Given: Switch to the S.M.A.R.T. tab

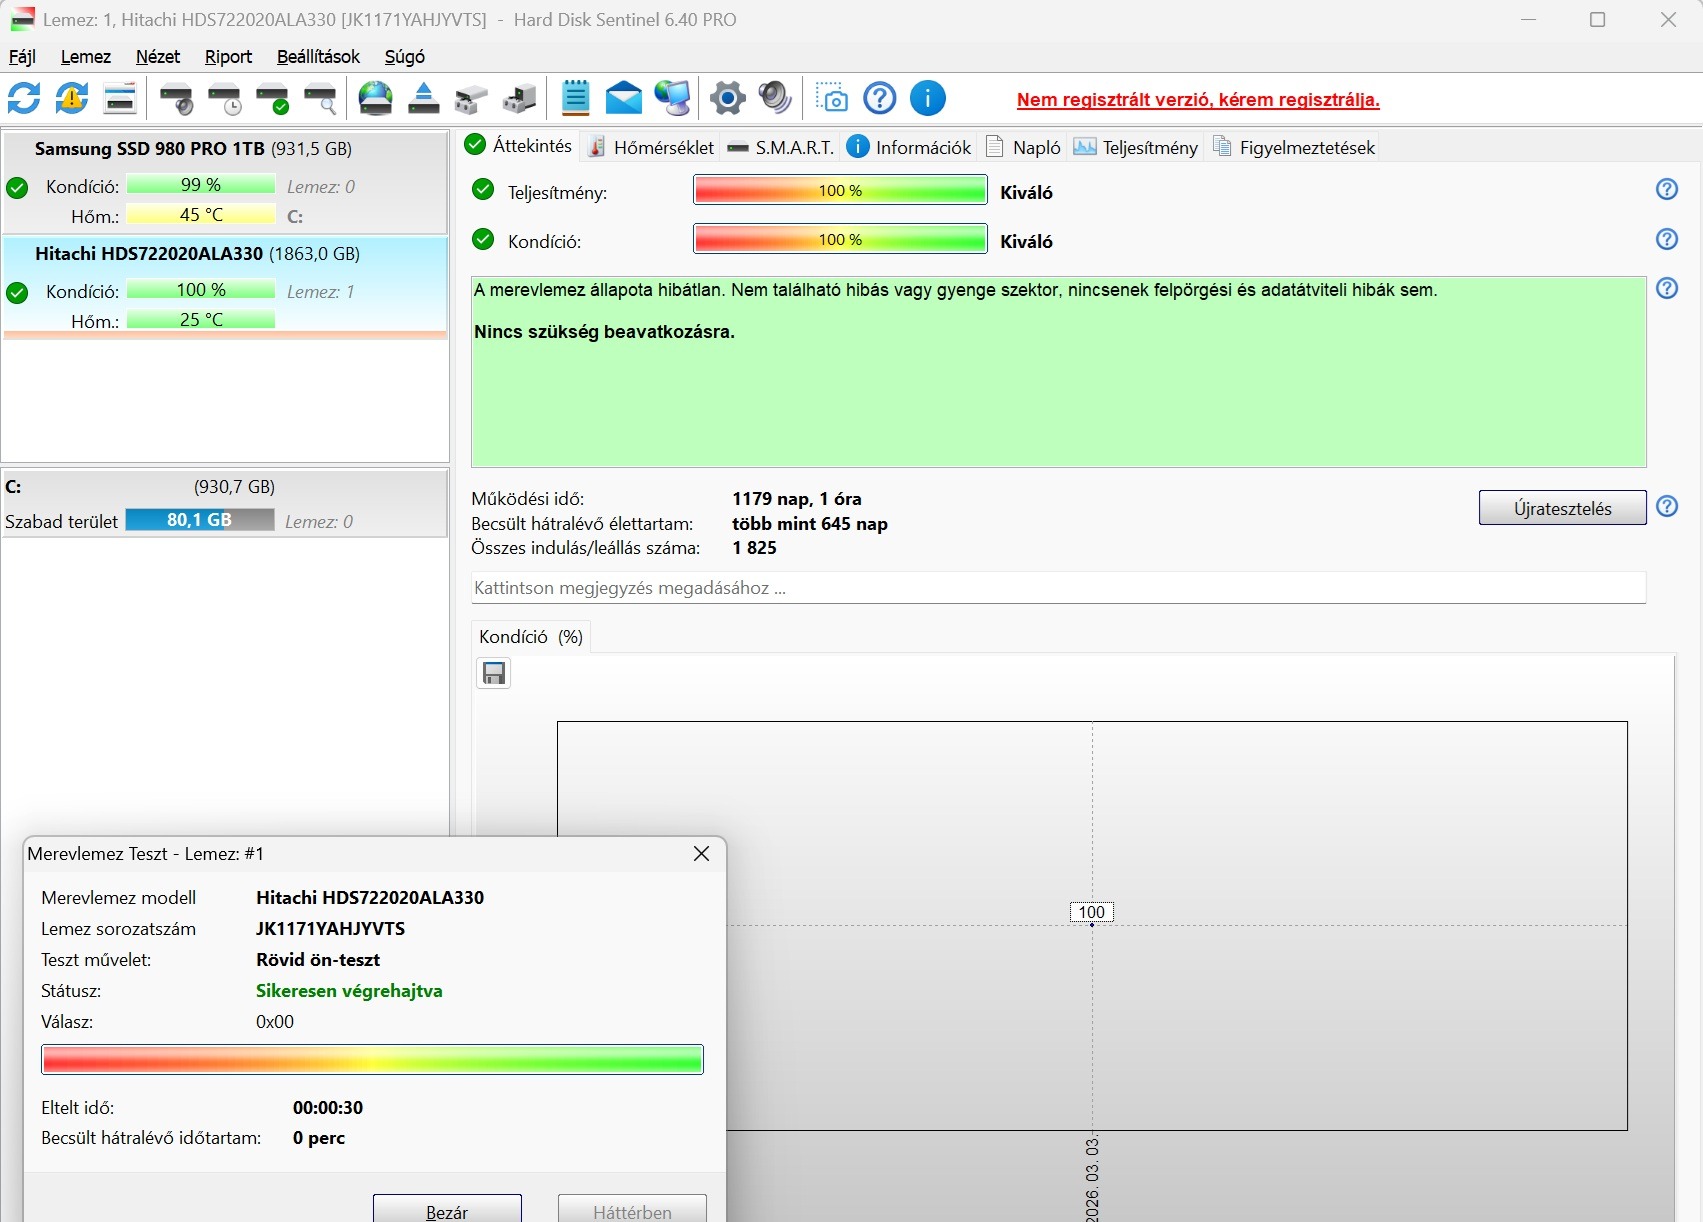Looking at the screenshot, I should [x=781, y=147].
